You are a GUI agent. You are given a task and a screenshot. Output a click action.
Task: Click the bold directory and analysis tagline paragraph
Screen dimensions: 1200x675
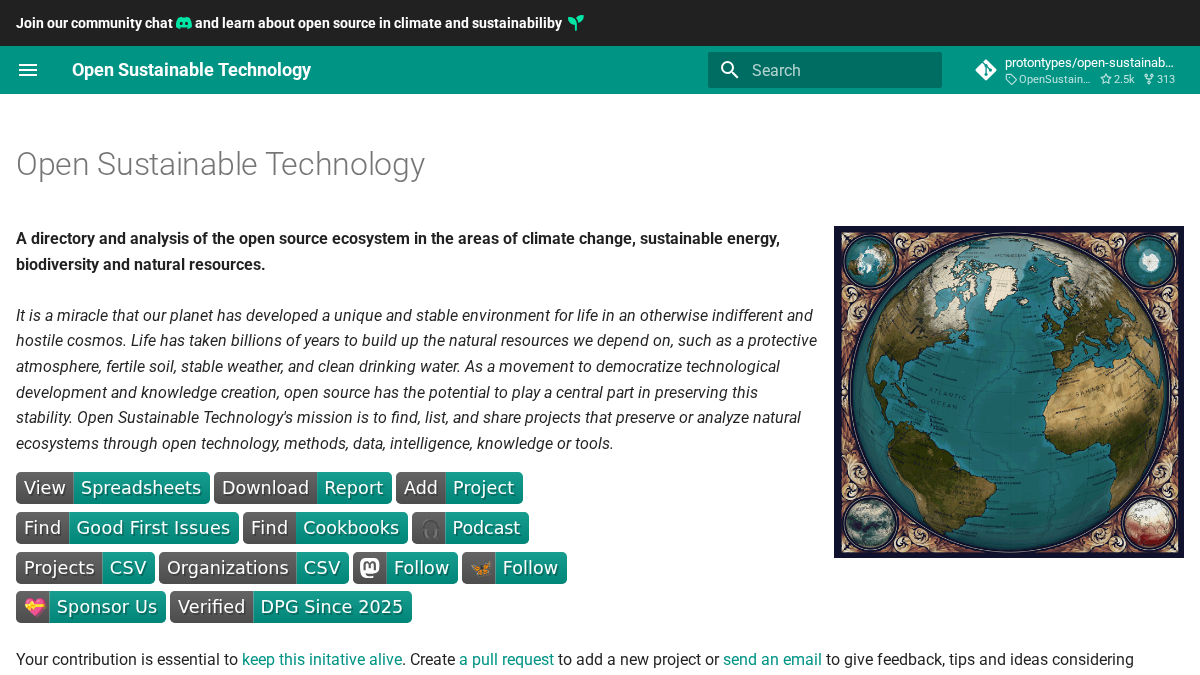pyautogui.click(x=398, y=252)
